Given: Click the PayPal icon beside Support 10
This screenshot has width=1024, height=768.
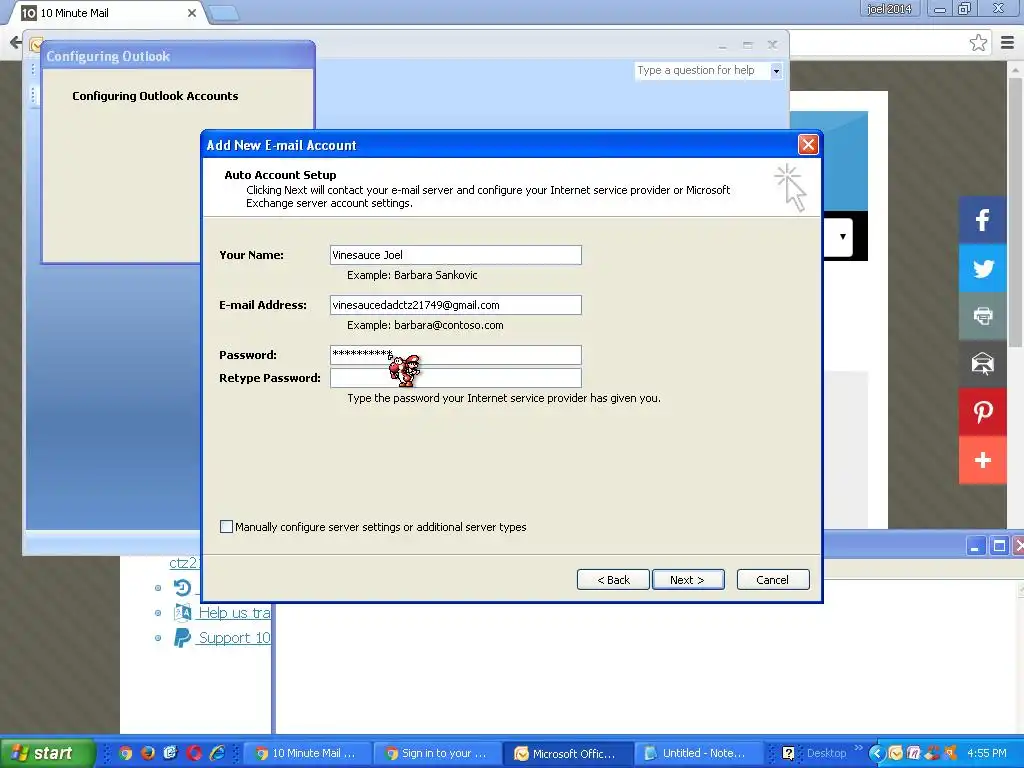Looking at the screenshot, I should pos(182,637).
